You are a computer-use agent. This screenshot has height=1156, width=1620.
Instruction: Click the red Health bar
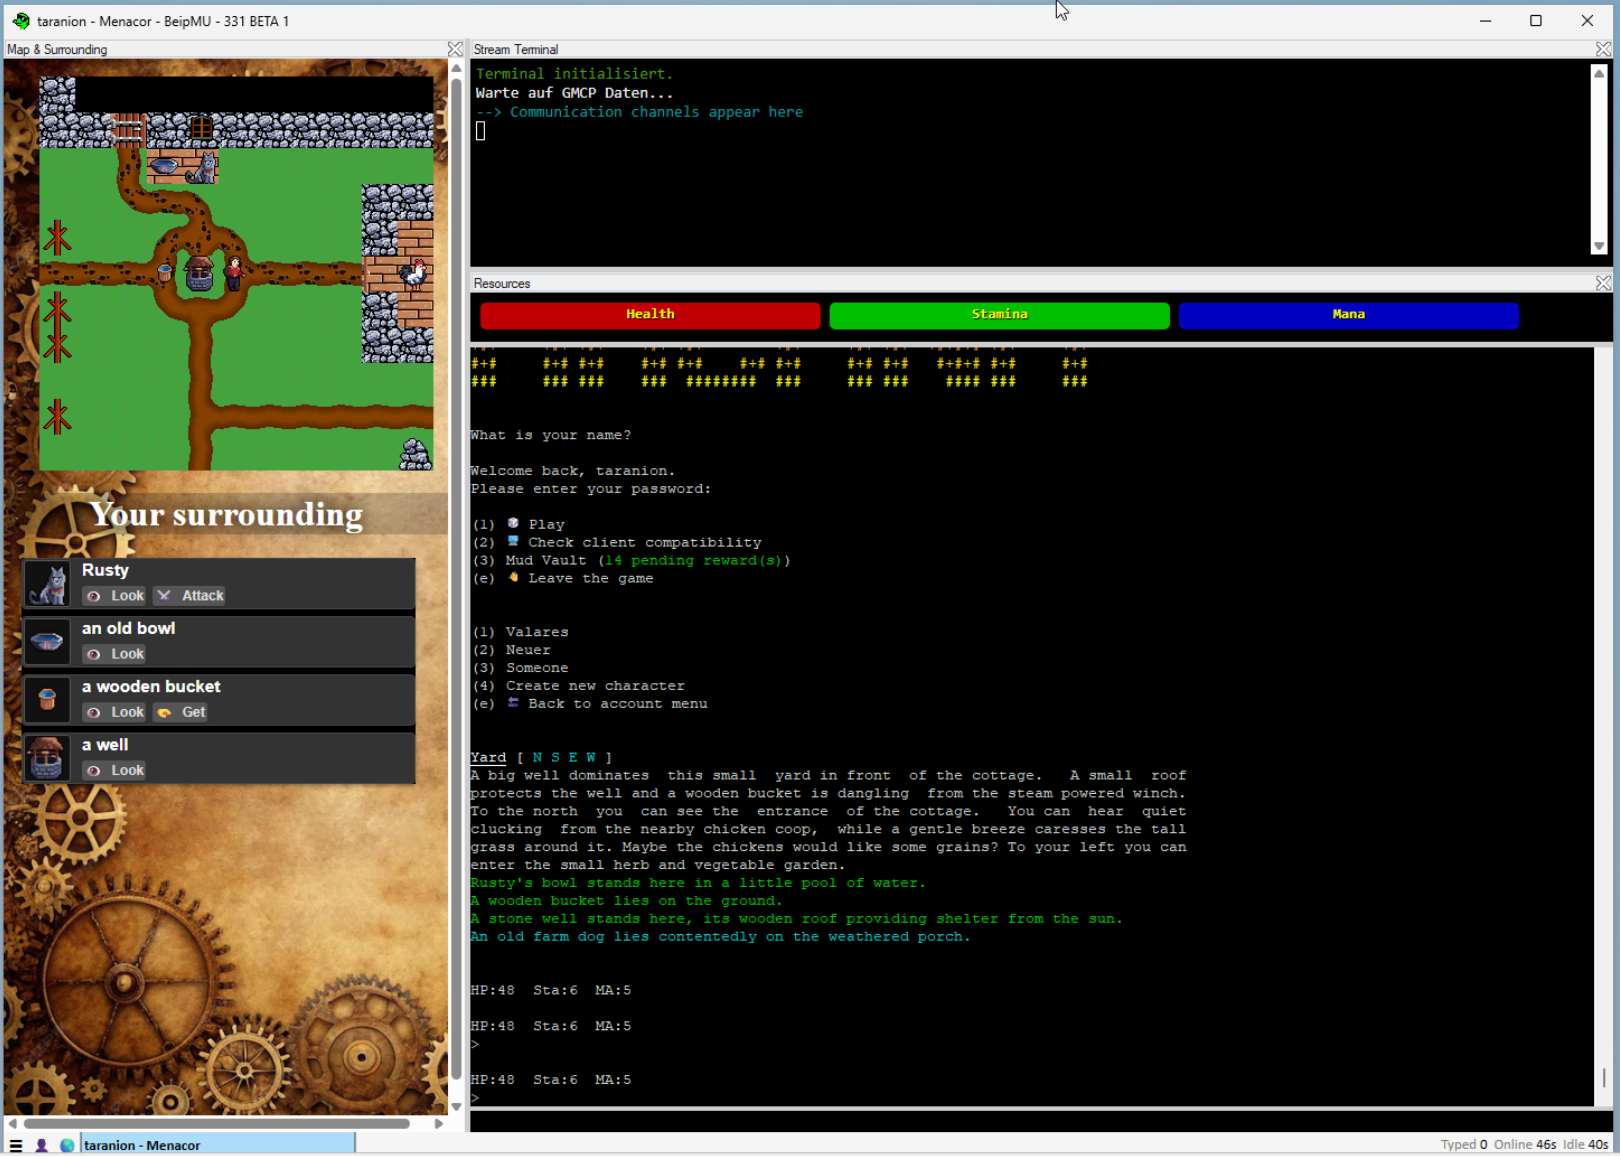point(650,315)
